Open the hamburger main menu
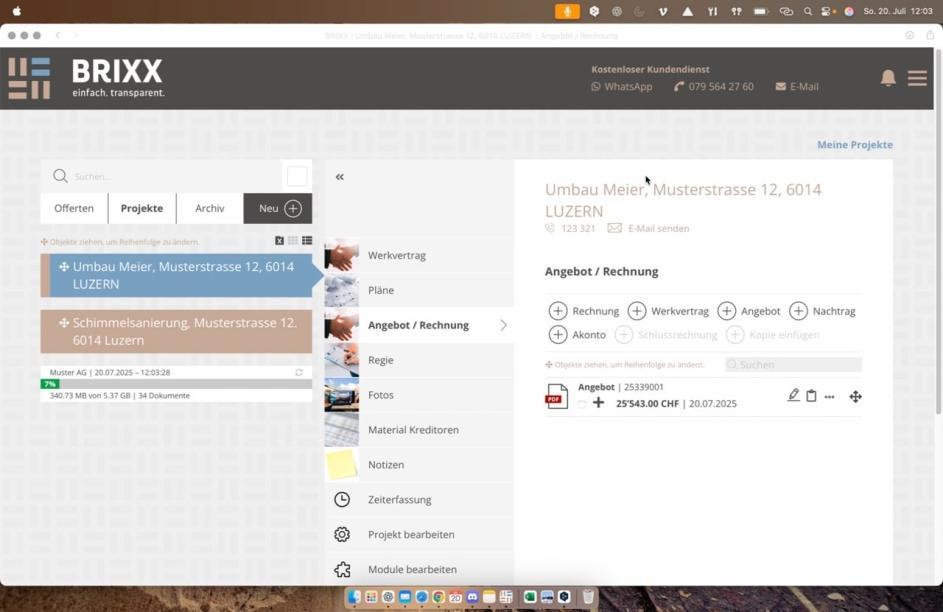Screen dimensions: 943x612 (x=917, y=78)
